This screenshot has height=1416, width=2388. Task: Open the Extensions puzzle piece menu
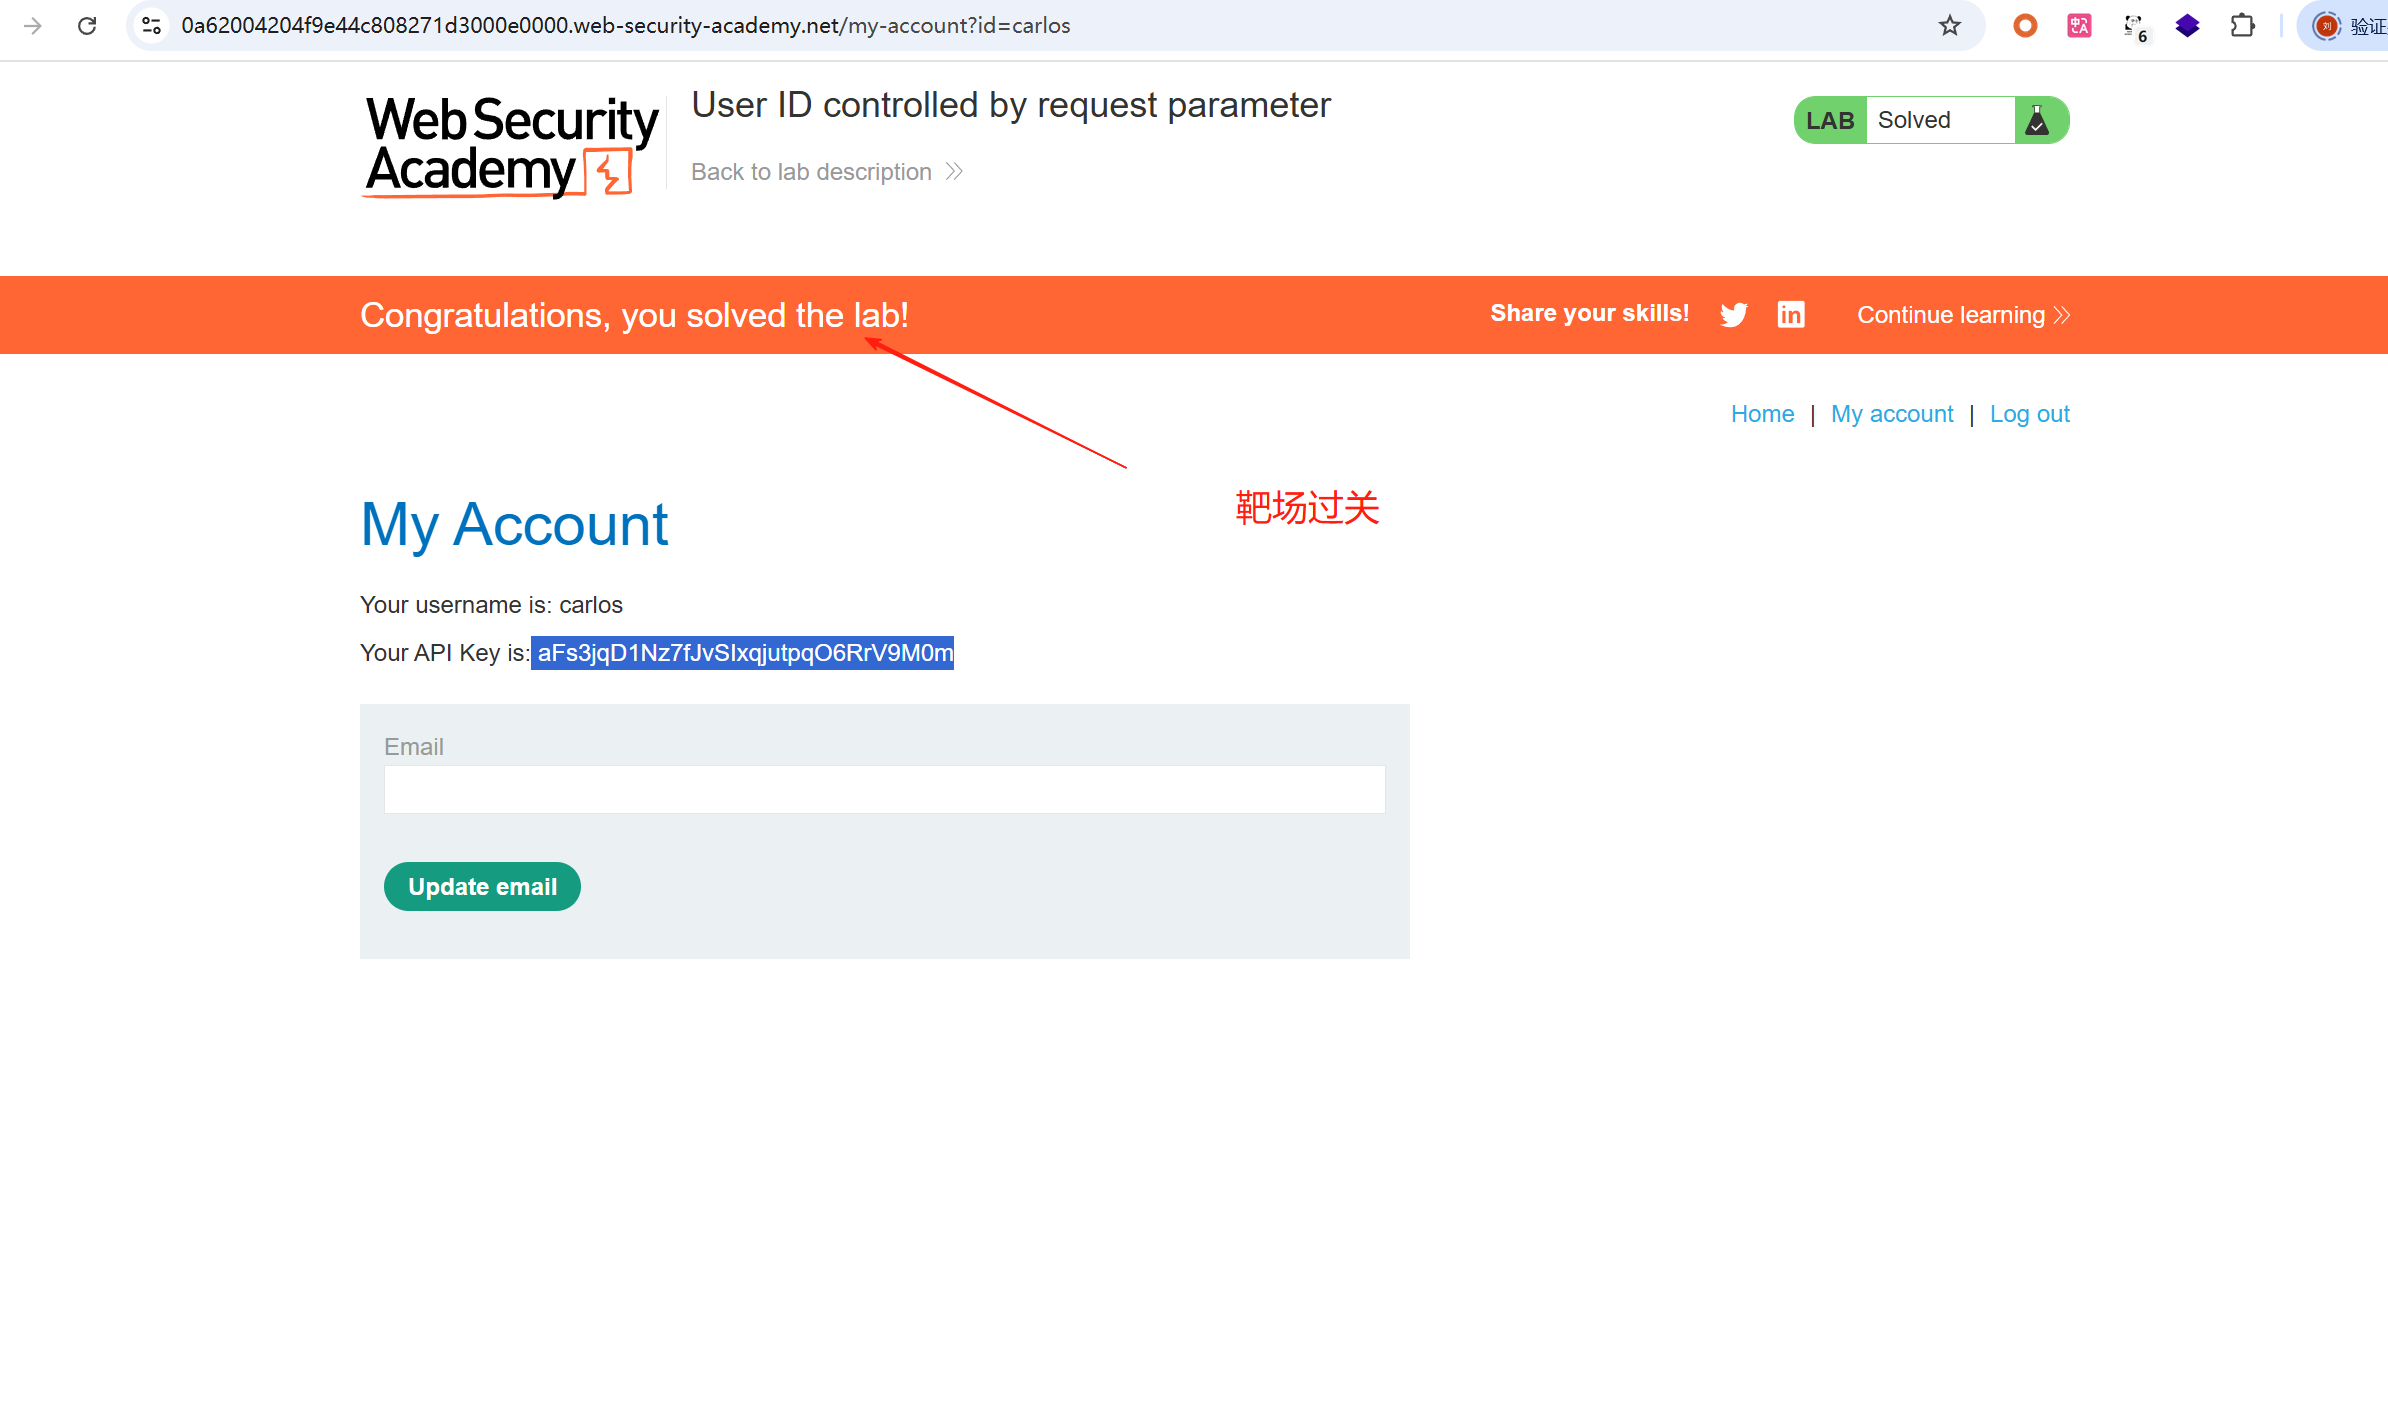(2242, 26)
